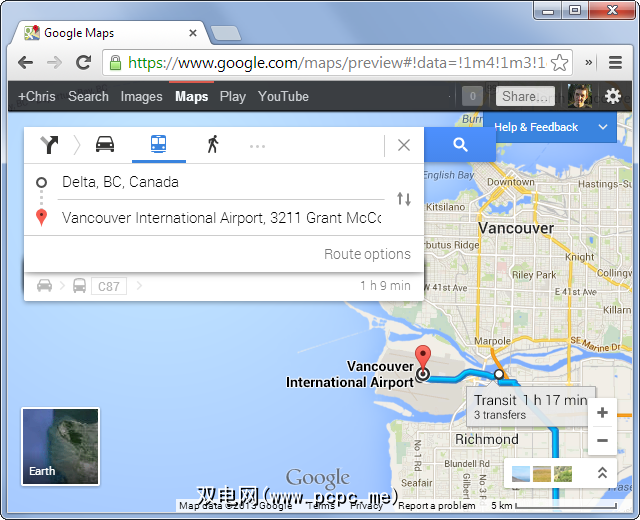The image size is (640, 520).
Task: Click the bus icon in route summary
Action: [x=79, y=285]
